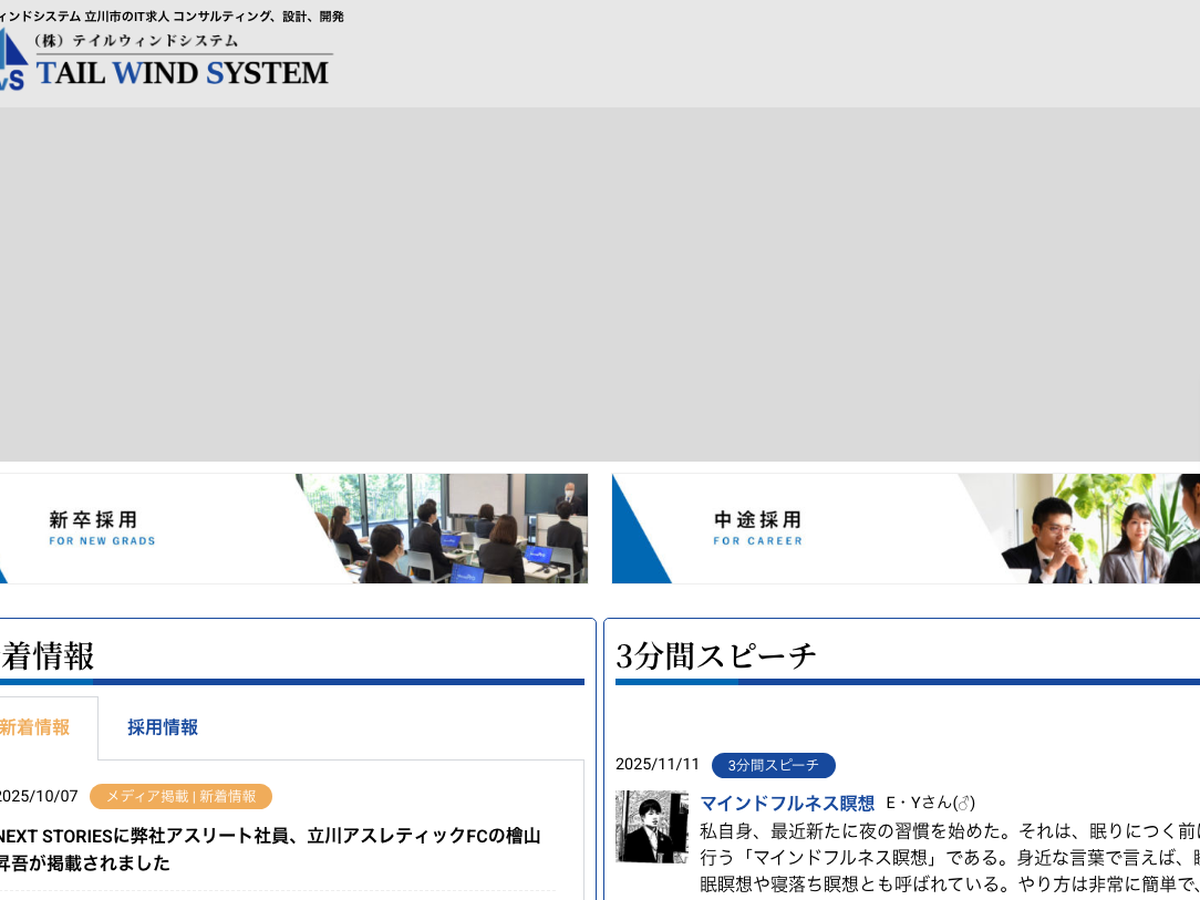Click the 新着情報 section heading
Image resolution: width=1200 pixels, height=900 pixels.
(x=47, y=656)
